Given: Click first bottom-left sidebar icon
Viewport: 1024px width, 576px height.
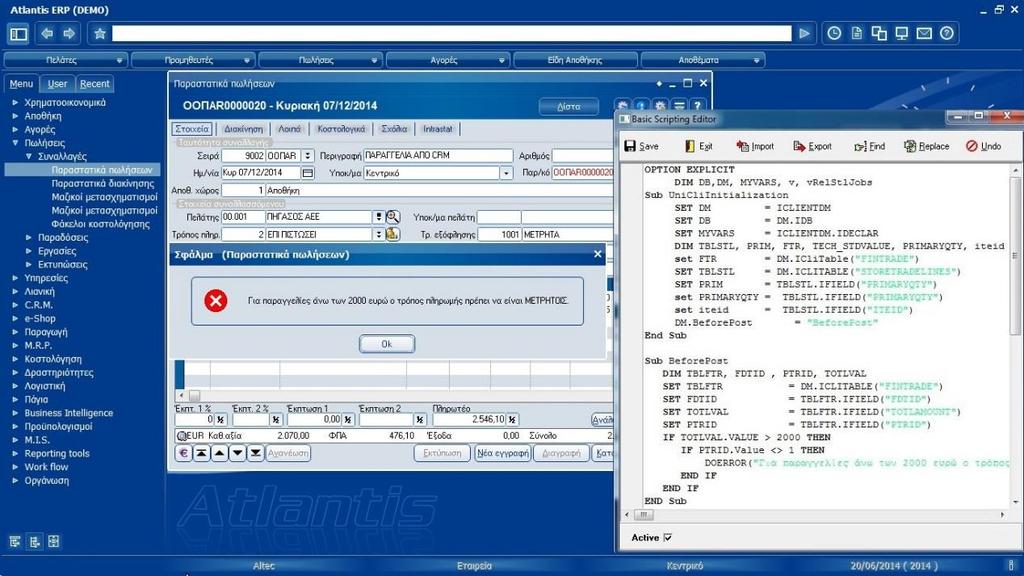Looking at the screenshot, I should tap(15, 541).
